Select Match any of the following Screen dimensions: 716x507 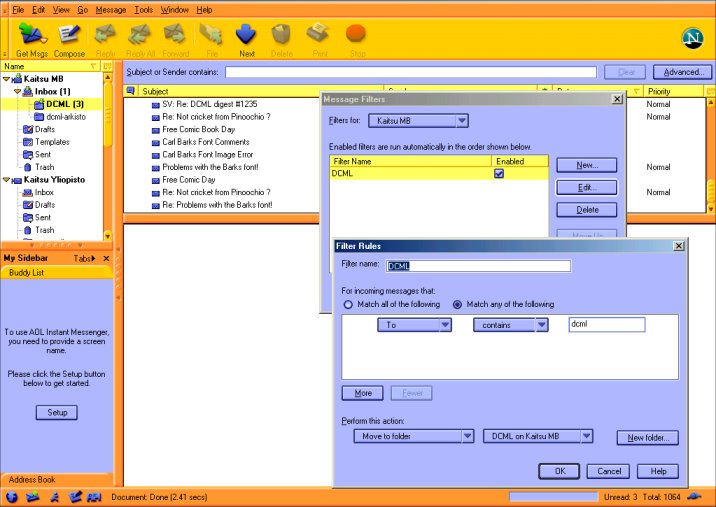pos(457,305)
